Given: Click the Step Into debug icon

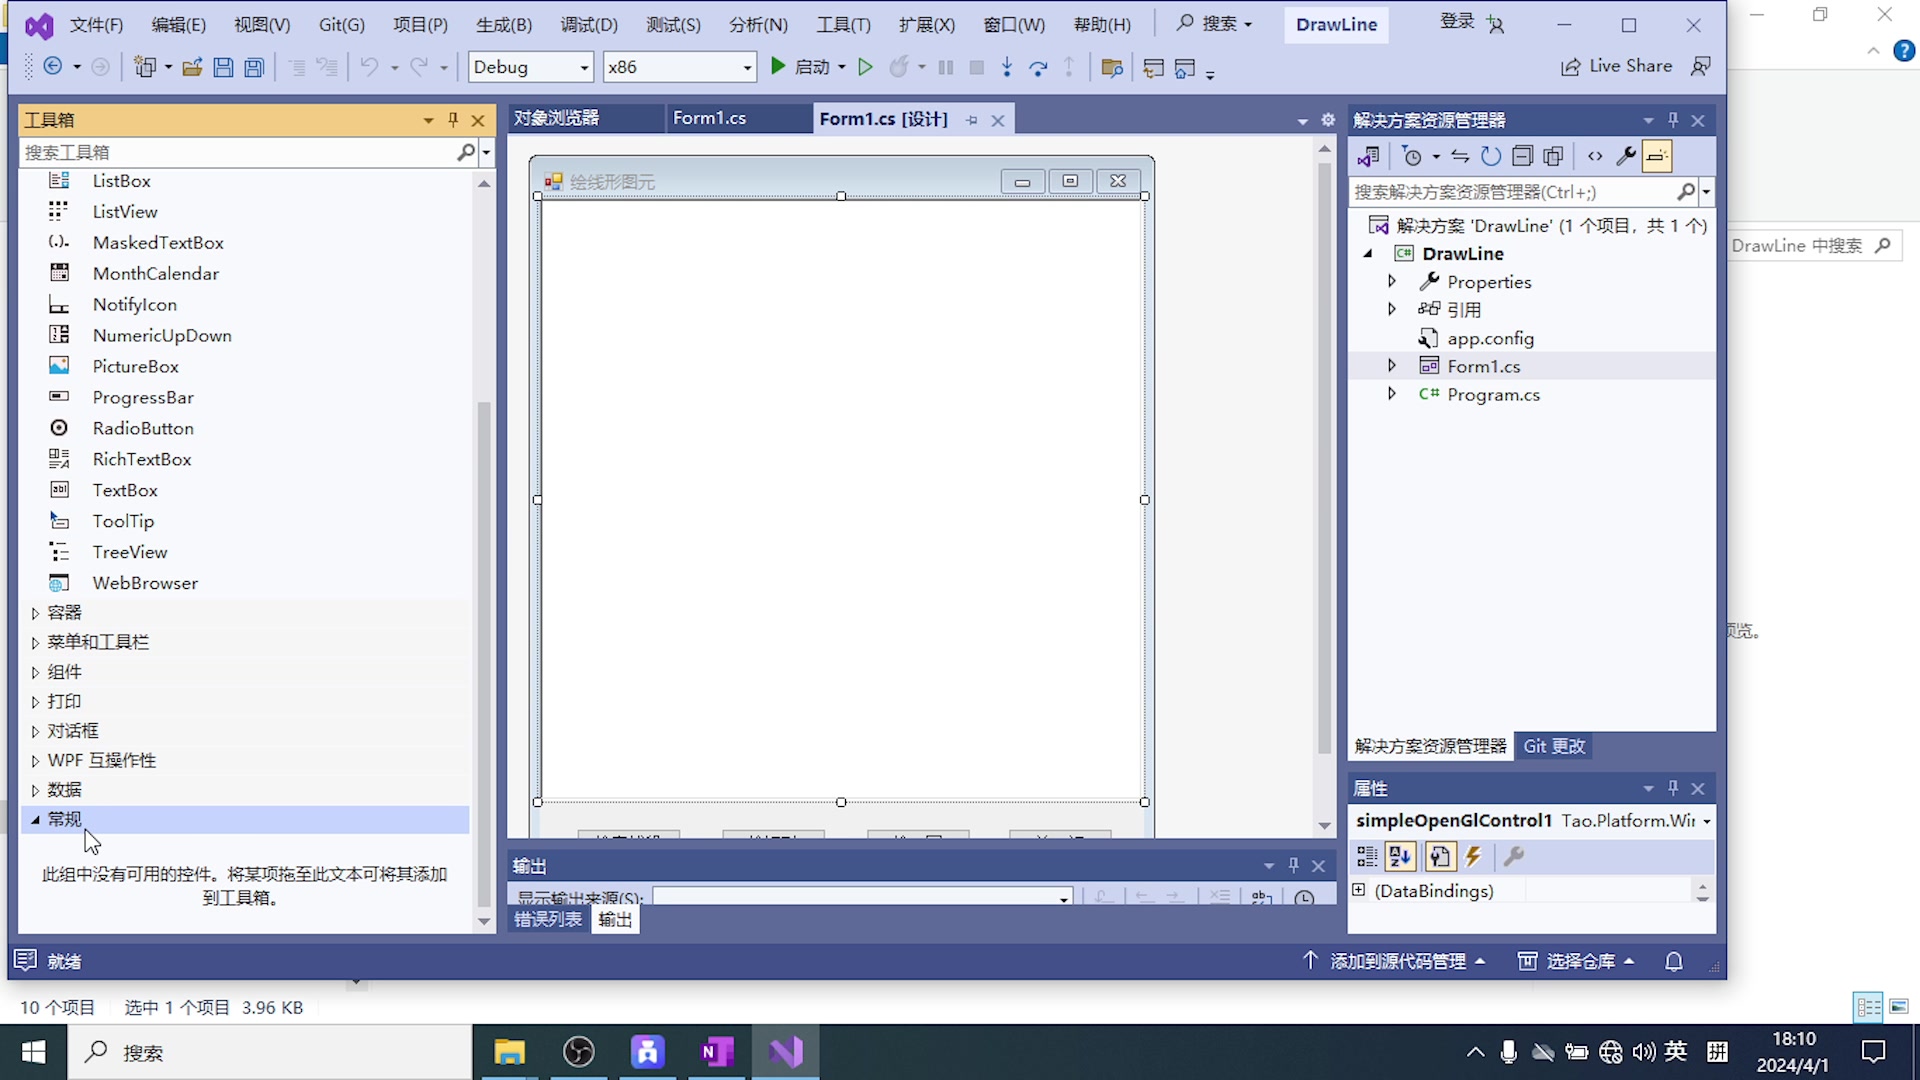Looking at the screenshot, I should tap(1007, 67).
